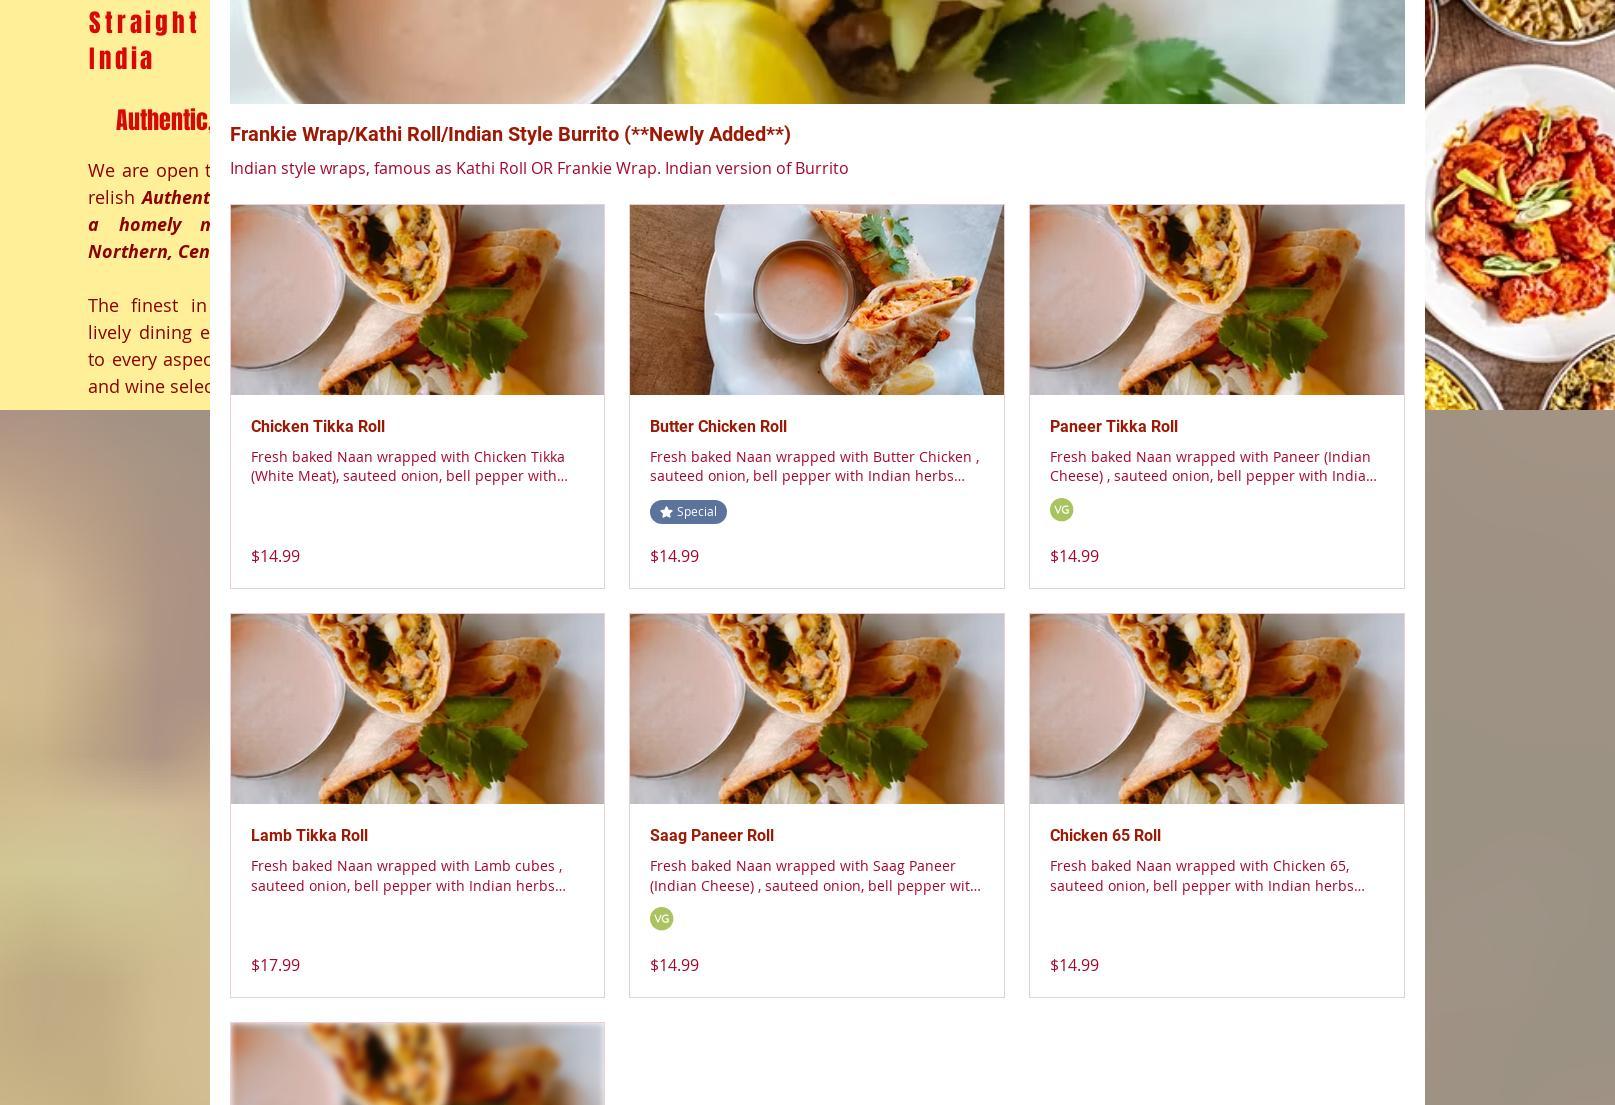Open the Chicken Tikka Roll photo
The width and height of the screenshot is (1615, 1105).
click(x=417, y=300)
